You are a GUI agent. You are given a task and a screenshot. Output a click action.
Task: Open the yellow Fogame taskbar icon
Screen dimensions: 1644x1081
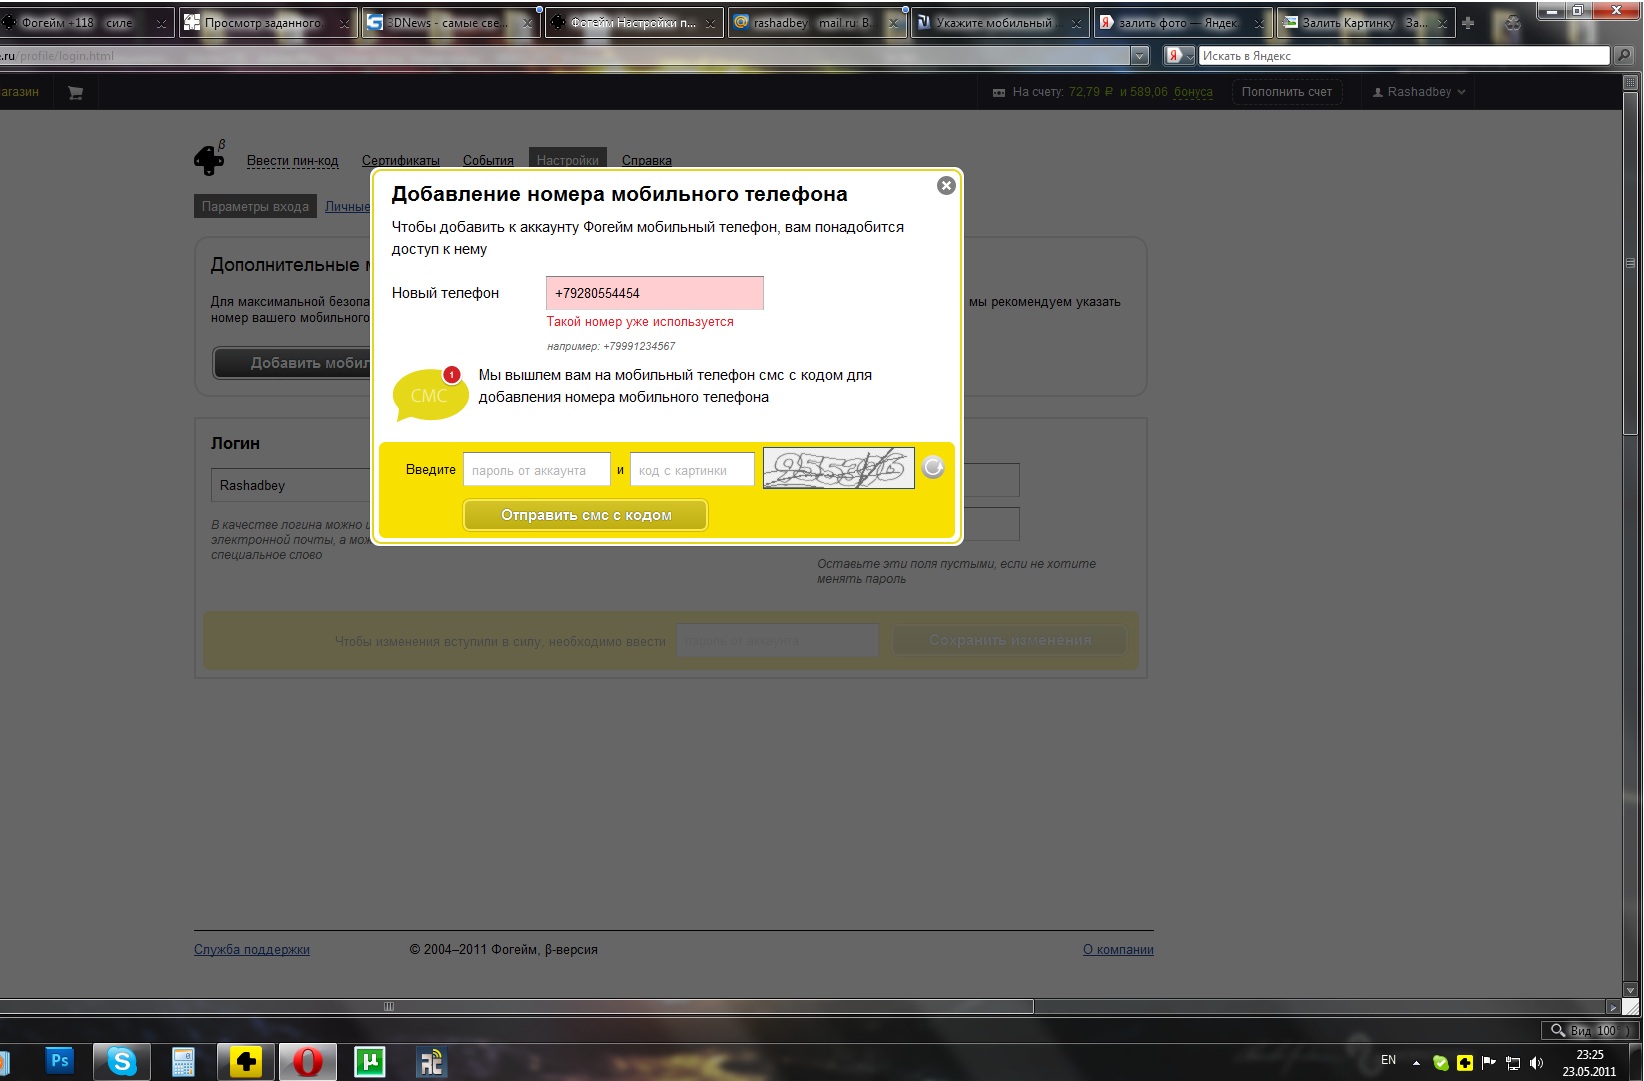(x=246, y=1061)
